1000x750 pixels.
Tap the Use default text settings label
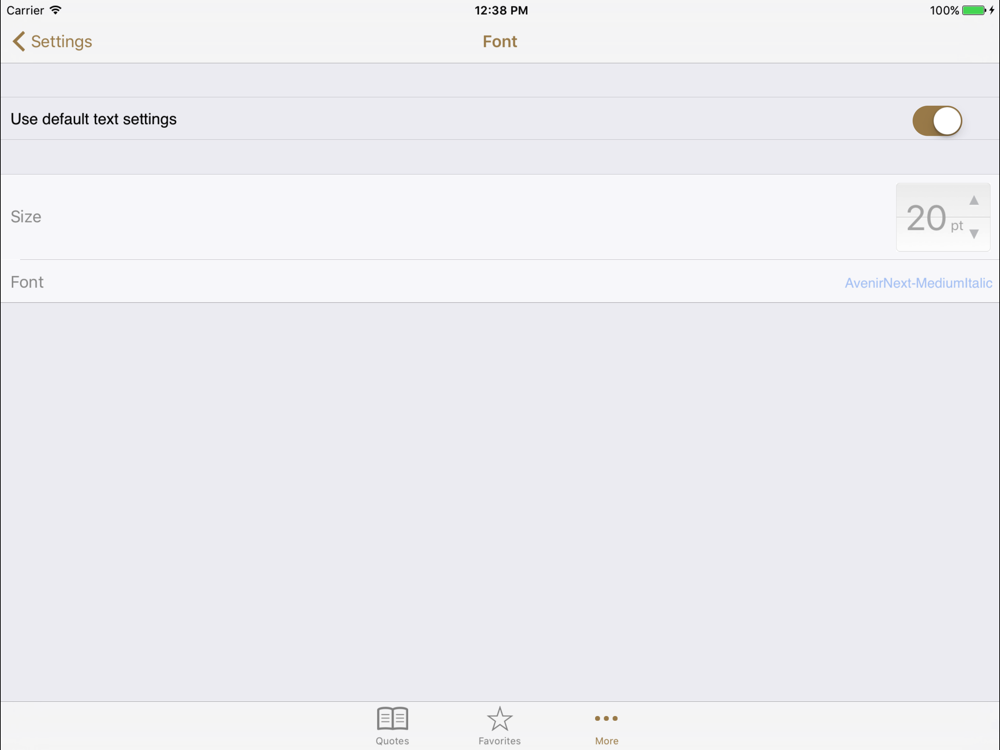click(94, 119)
